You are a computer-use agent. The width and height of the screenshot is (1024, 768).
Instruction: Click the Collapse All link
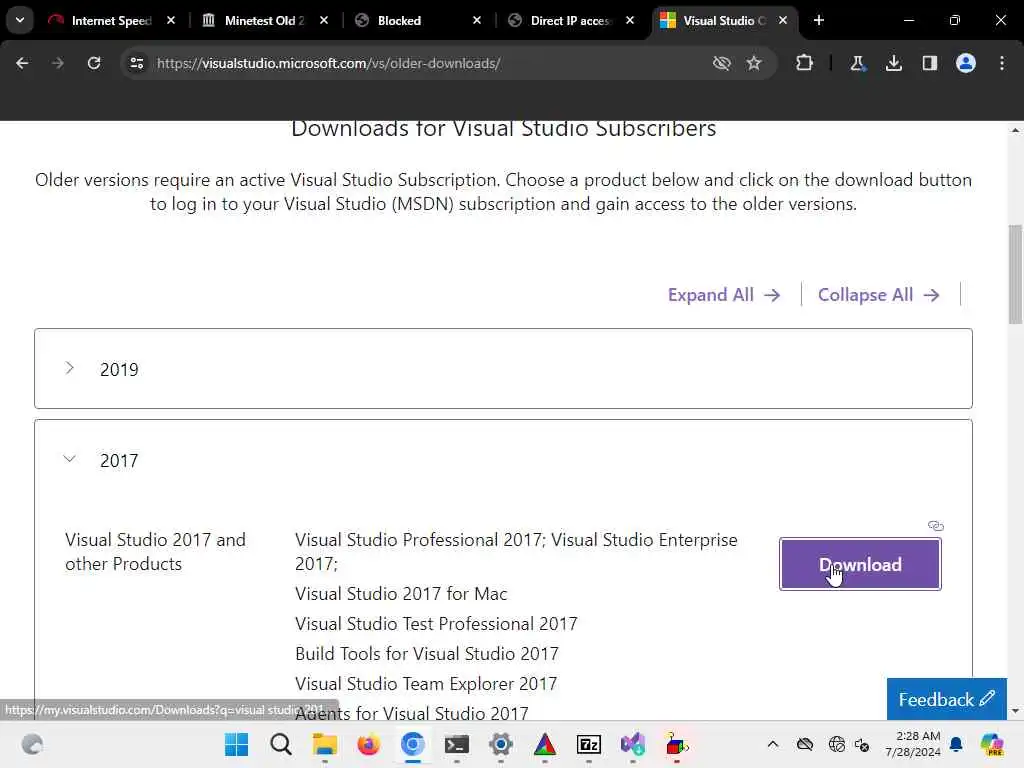coord(878,295)
